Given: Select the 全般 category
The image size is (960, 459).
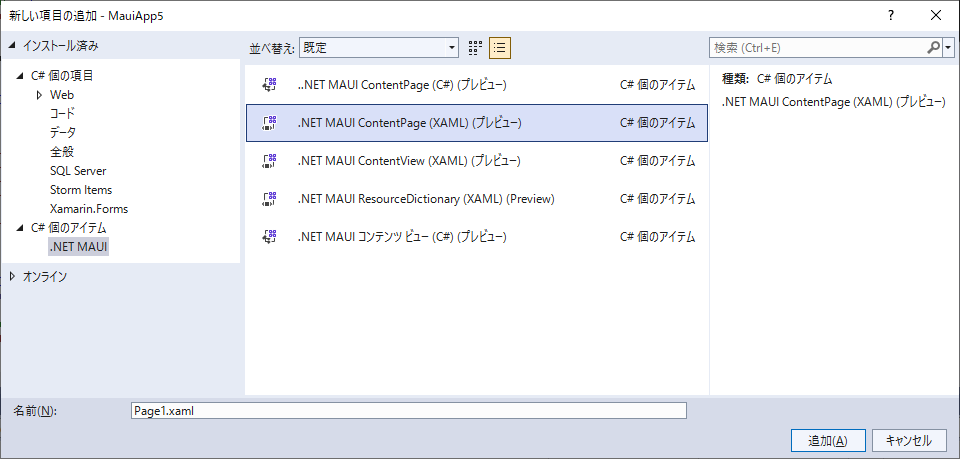Looking at the screenshot, I should [x=62, y=152].
